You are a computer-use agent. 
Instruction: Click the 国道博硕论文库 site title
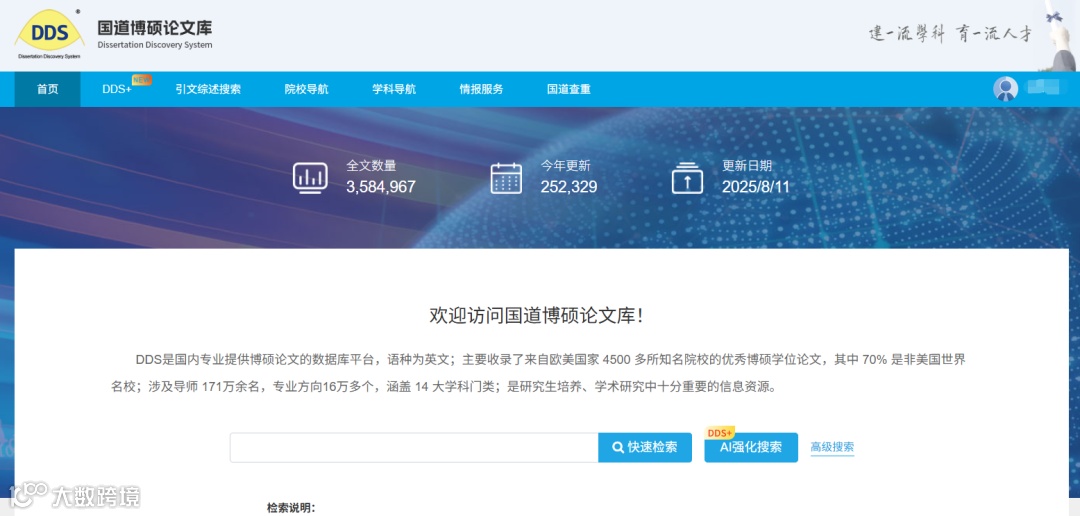tap(154, 28)
